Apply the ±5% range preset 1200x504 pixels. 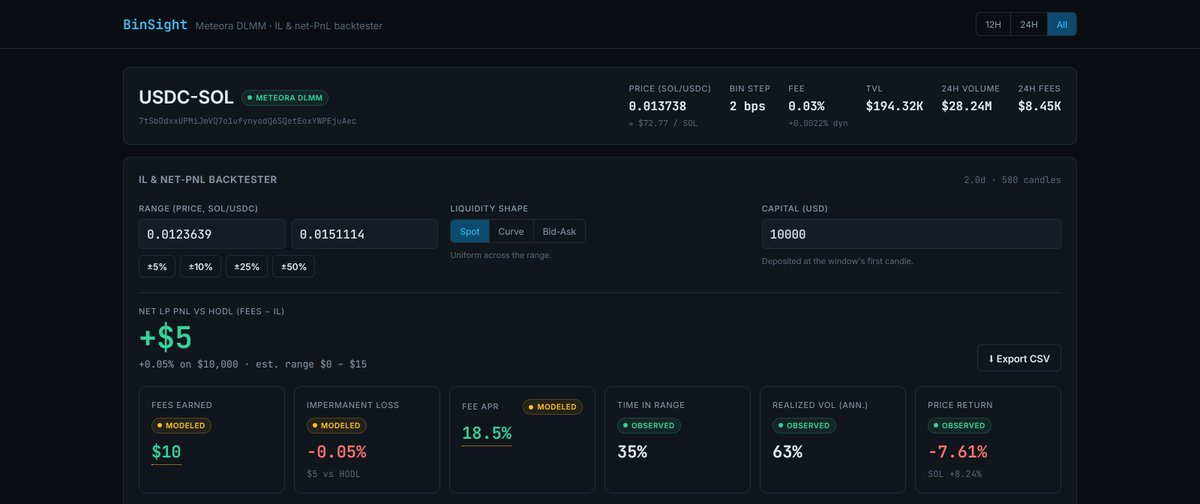point(158,266)
